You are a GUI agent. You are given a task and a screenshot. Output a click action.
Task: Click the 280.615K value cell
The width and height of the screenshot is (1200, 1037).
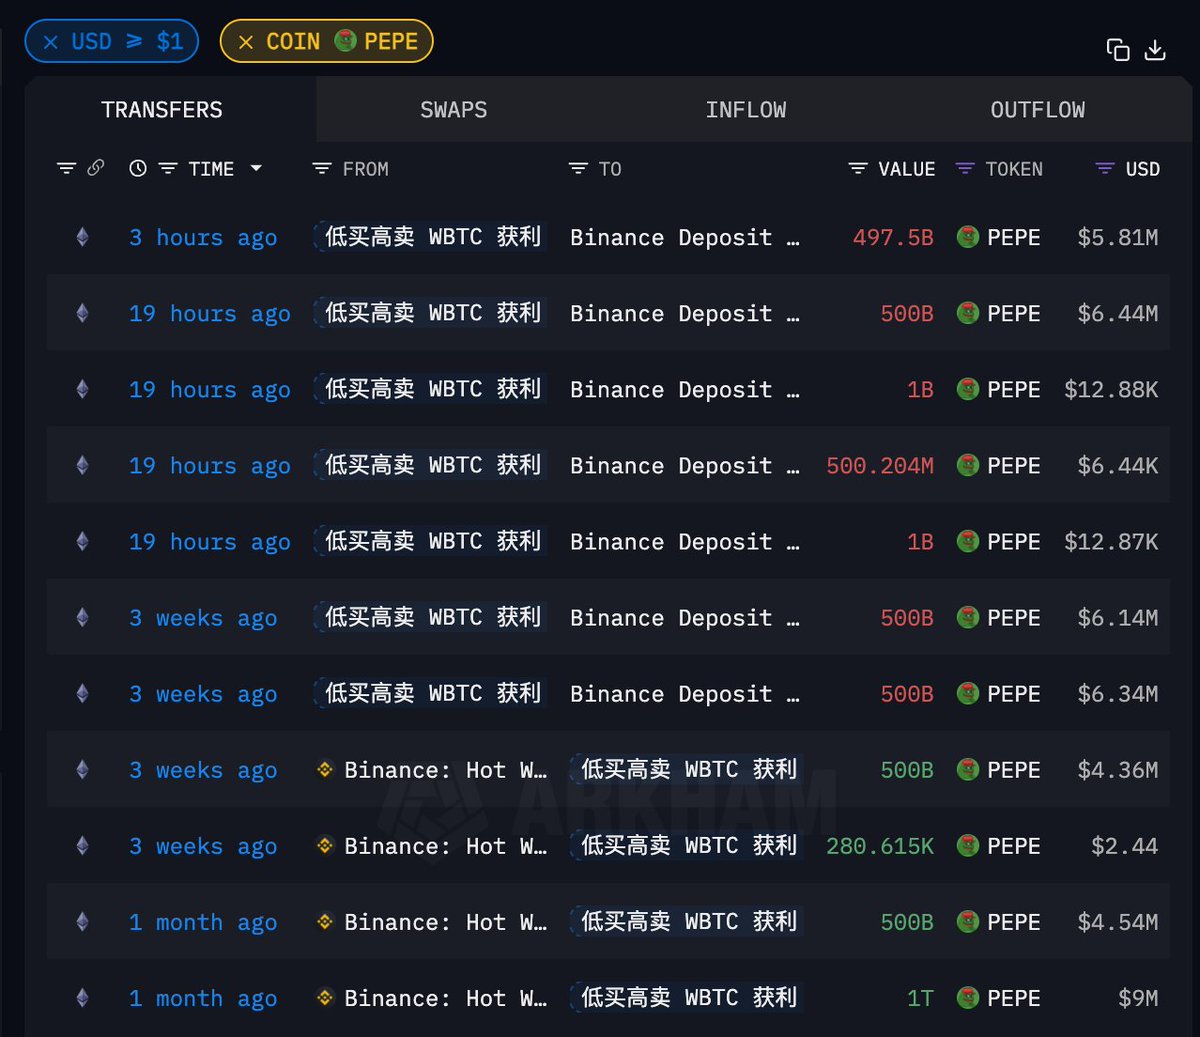tap(880, 846)
